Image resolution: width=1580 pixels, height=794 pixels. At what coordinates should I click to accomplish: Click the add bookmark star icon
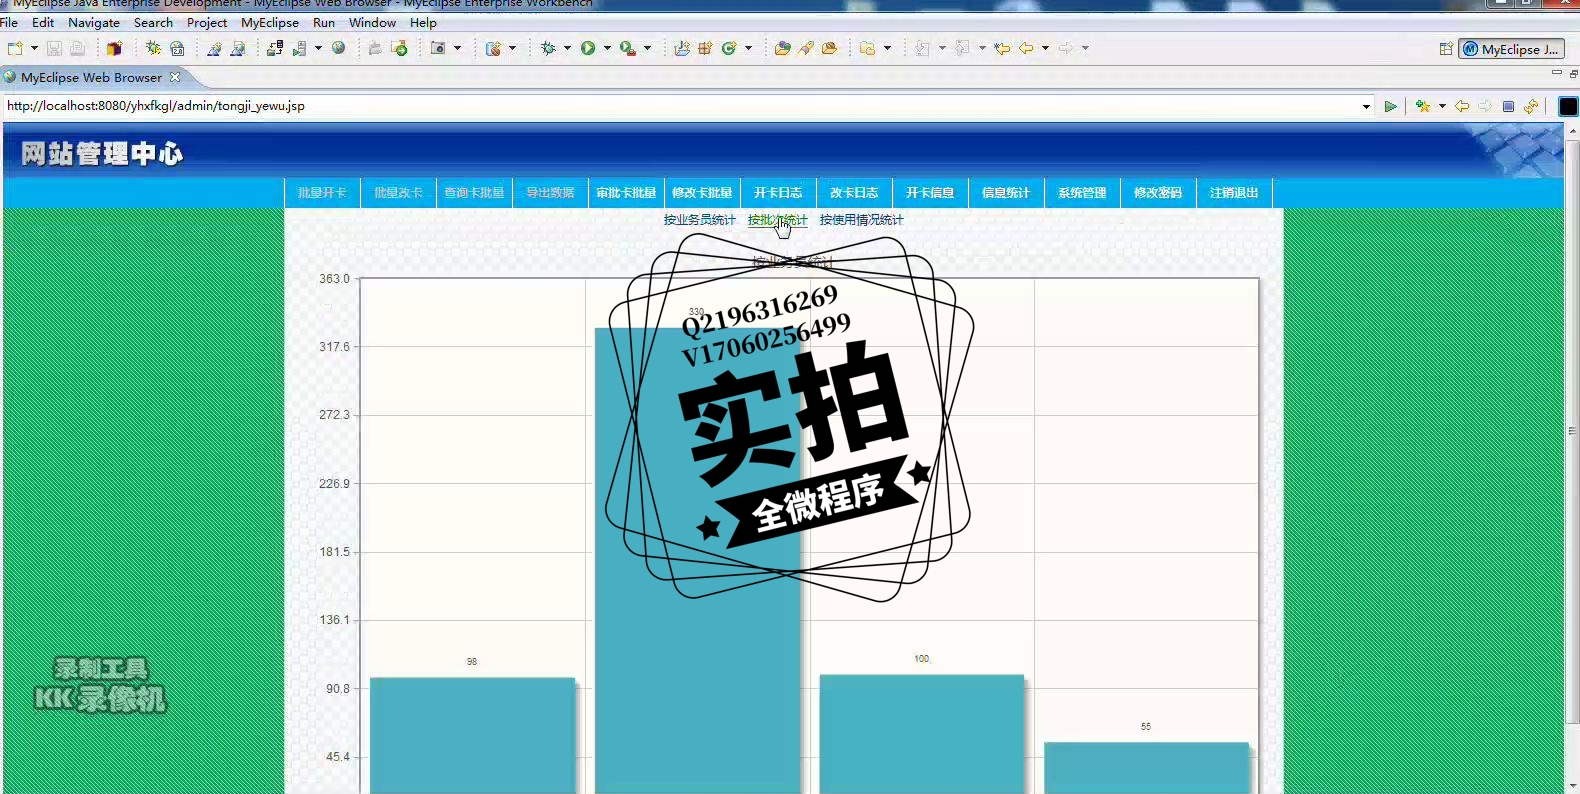1423,106
